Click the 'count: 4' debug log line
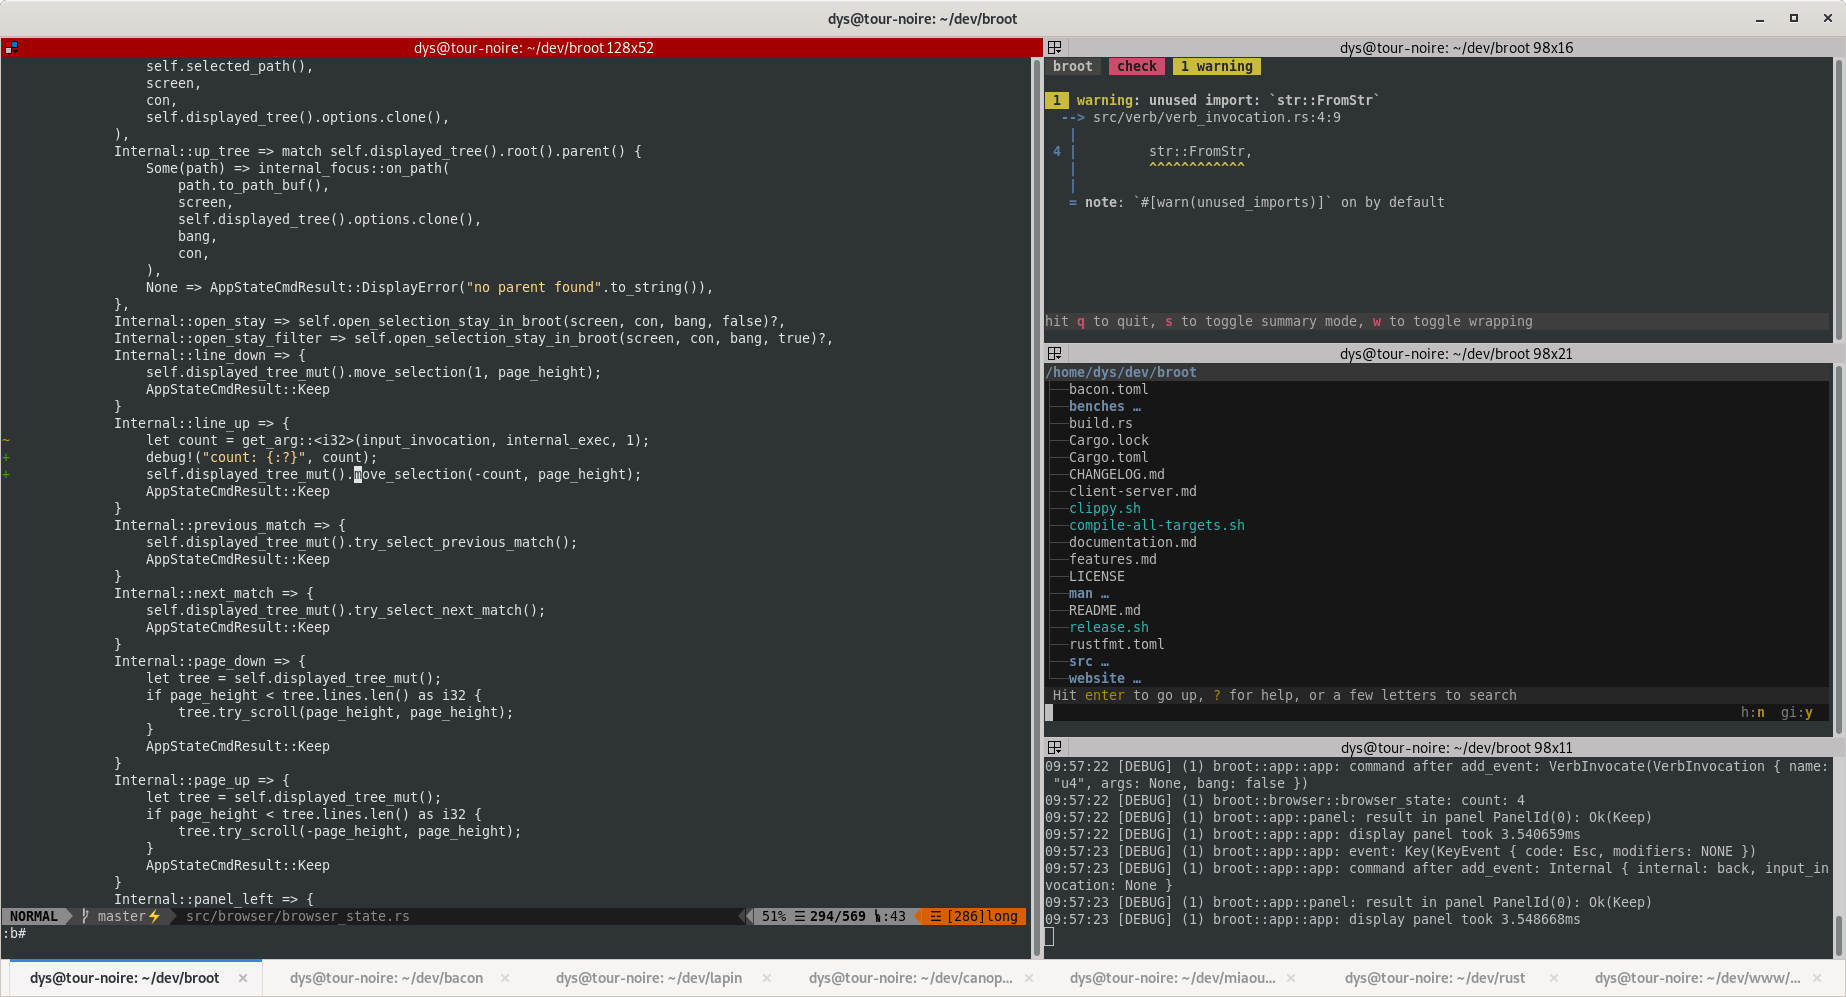Image resolution: width=1846 pixels, height=997 pixels. 1285,800
